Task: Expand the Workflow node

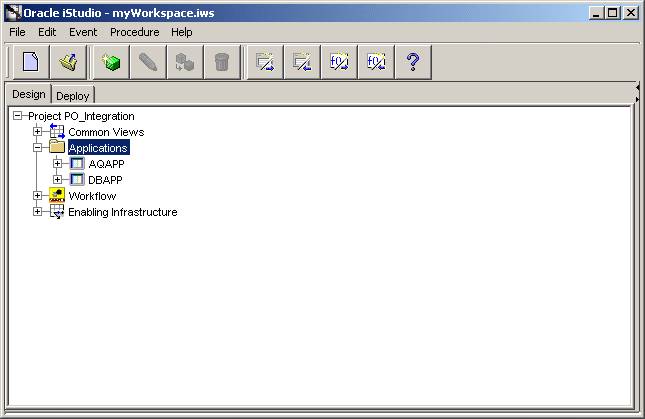Action: pyautogui.click(x=37, y=196)
